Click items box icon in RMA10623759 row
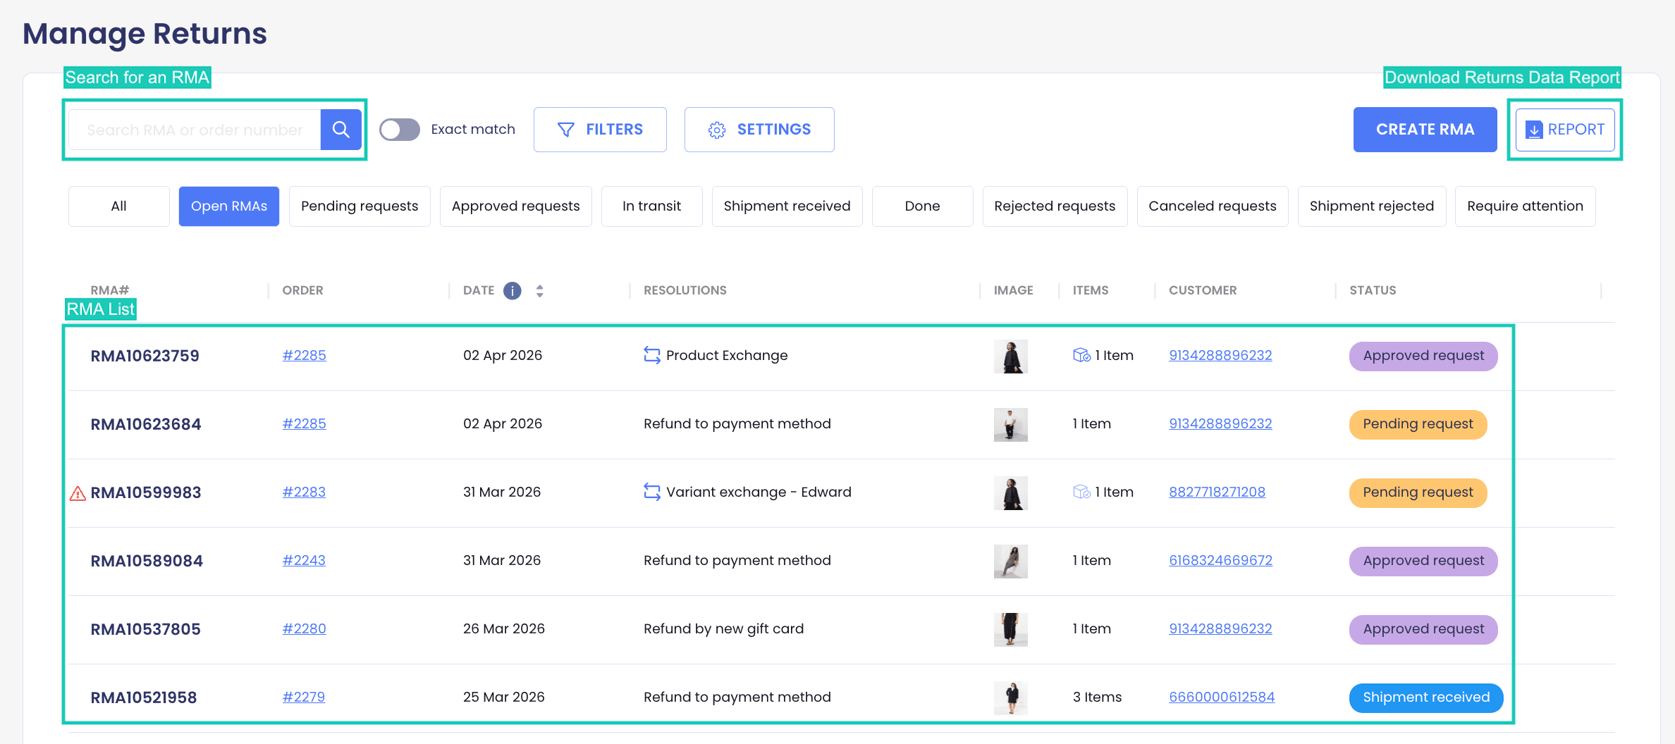The image size is (1675, 744). pos(1081,355)
